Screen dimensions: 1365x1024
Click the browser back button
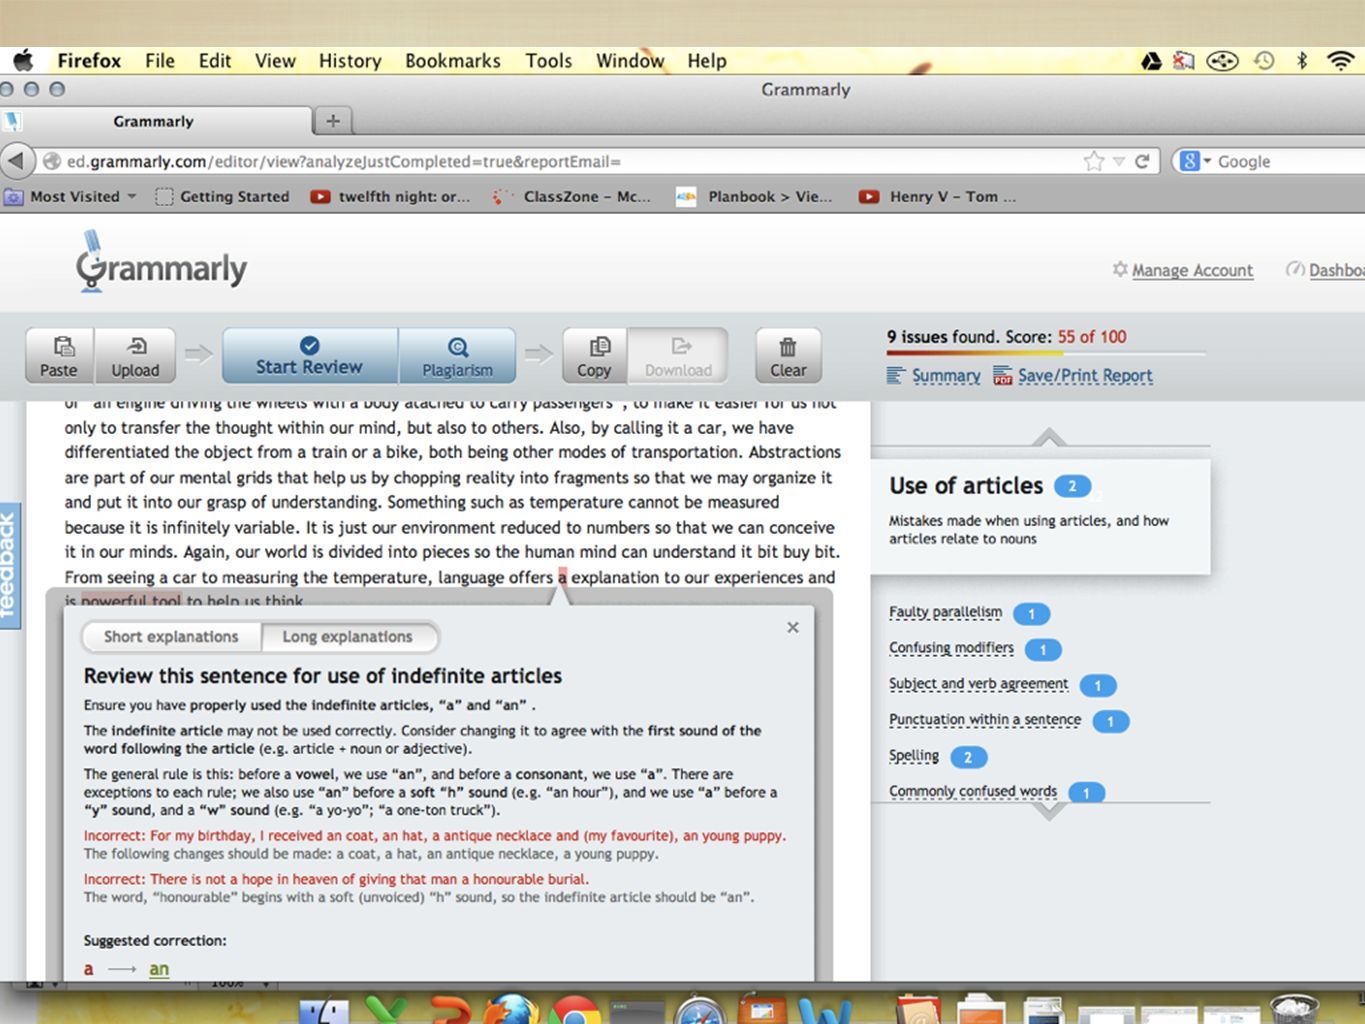16,161
